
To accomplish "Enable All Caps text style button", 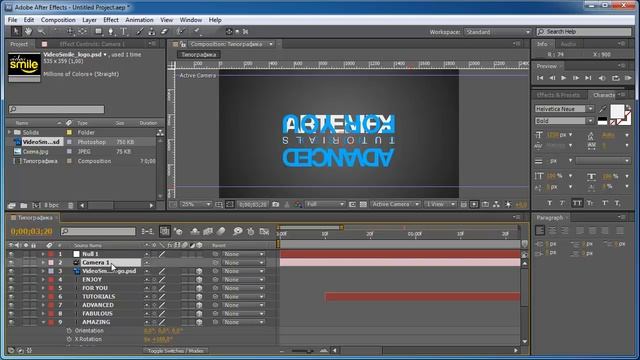I will coord(577,203).
